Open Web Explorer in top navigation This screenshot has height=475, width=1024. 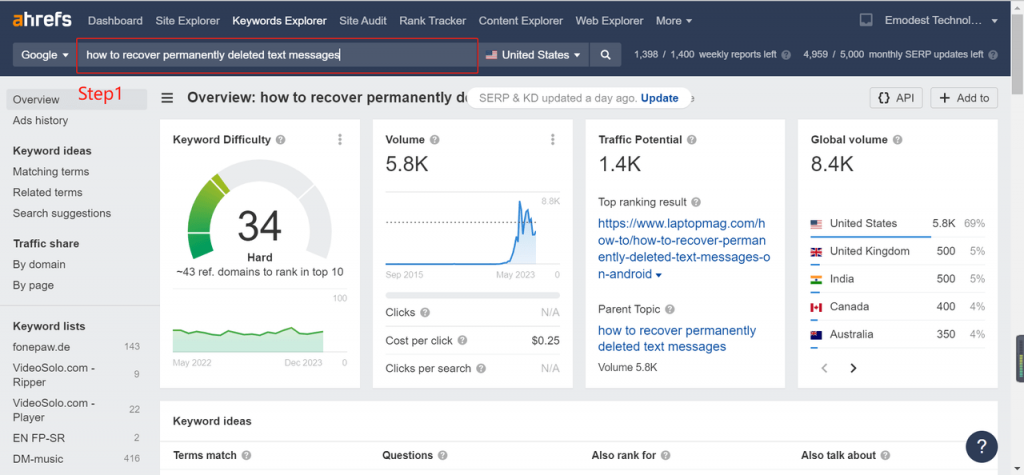tap(609, 21)
